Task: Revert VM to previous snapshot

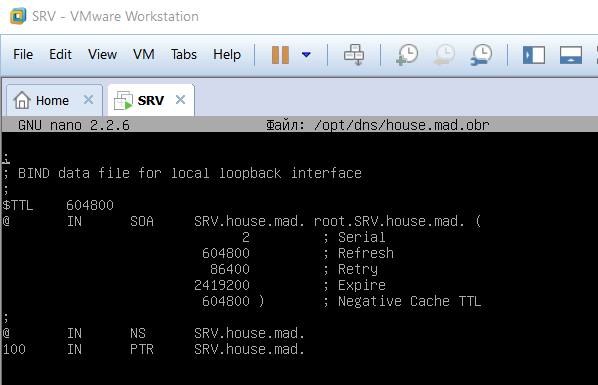Action: tap(444, 55)
